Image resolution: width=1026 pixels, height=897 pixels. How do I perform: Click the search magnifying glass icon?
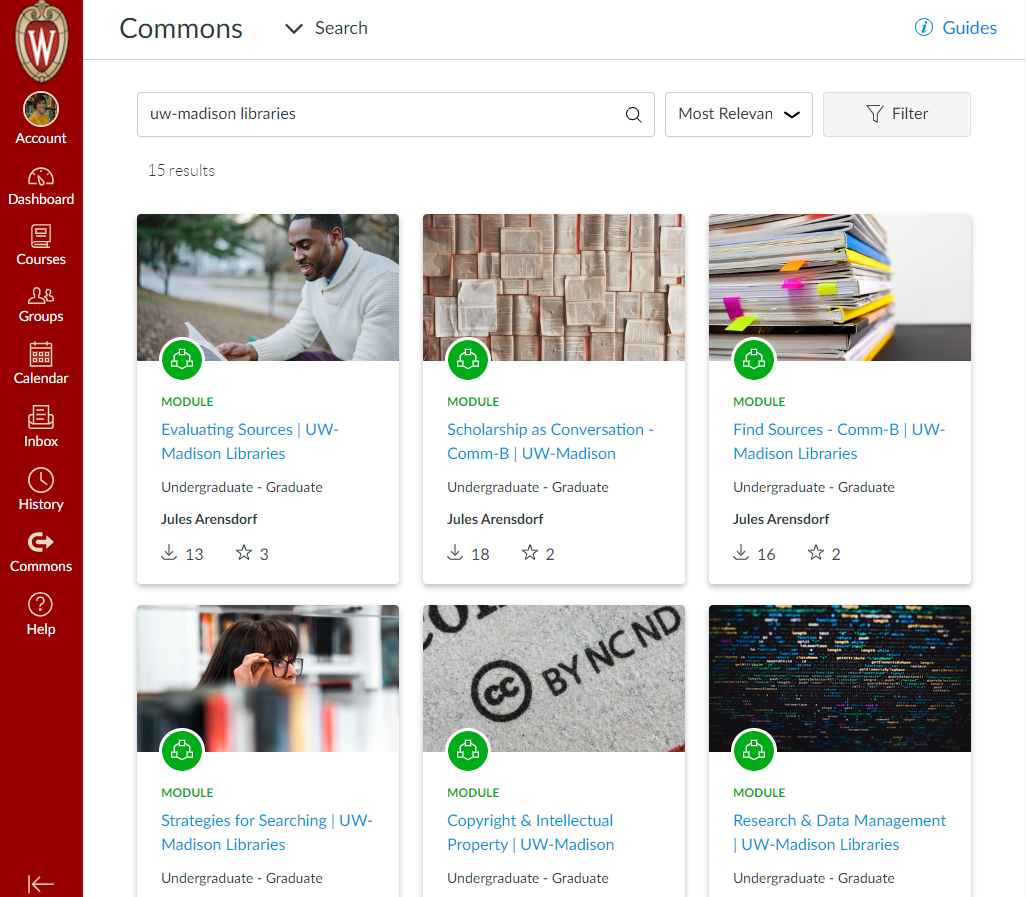[x=633, y=115]
